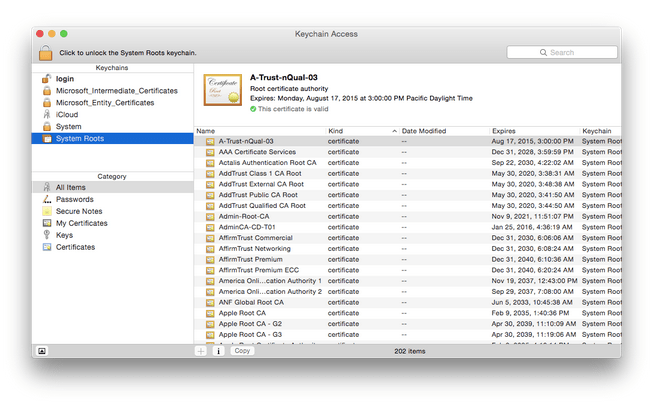The height and width of the screenshot is (406, 651).
Task: Click the 202 items status text
Action: tap(409, 352)
